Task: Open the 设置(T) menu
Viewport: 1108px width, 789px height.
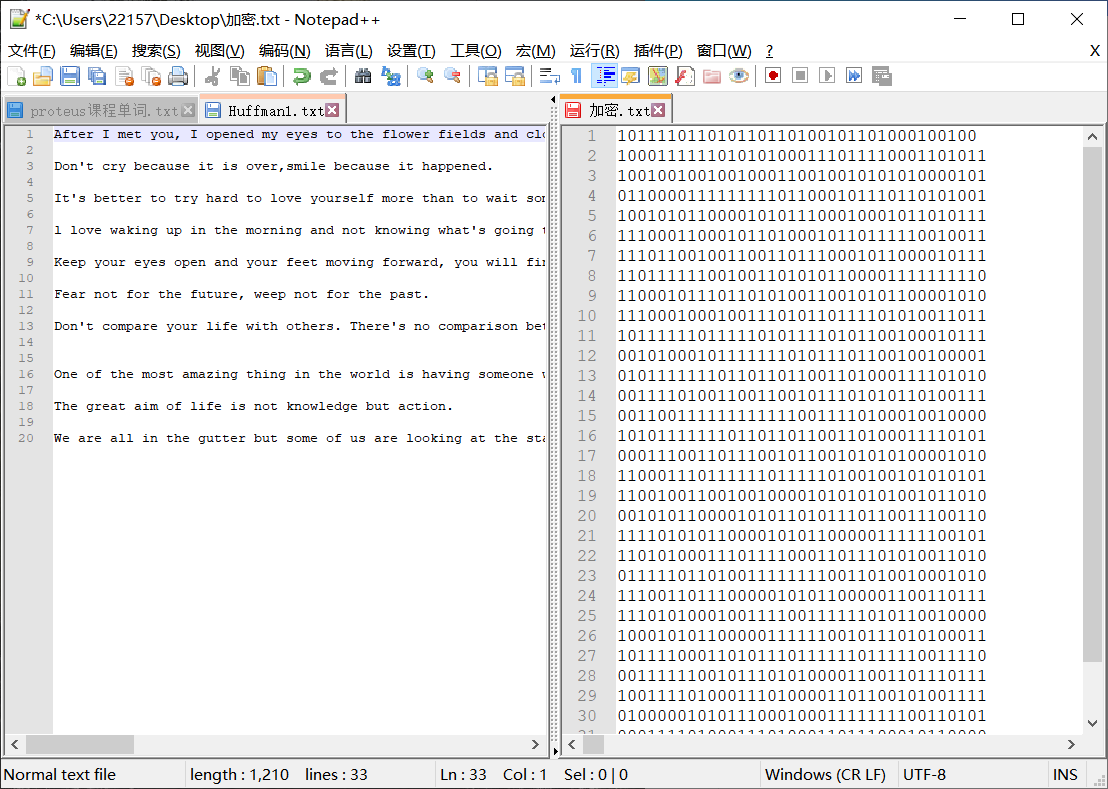Action: (411, 51)
